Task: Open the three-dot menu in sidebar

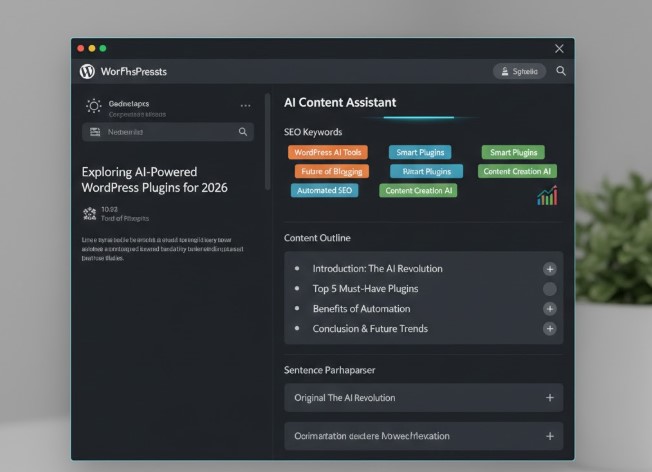Action: [x=245, y=106]
